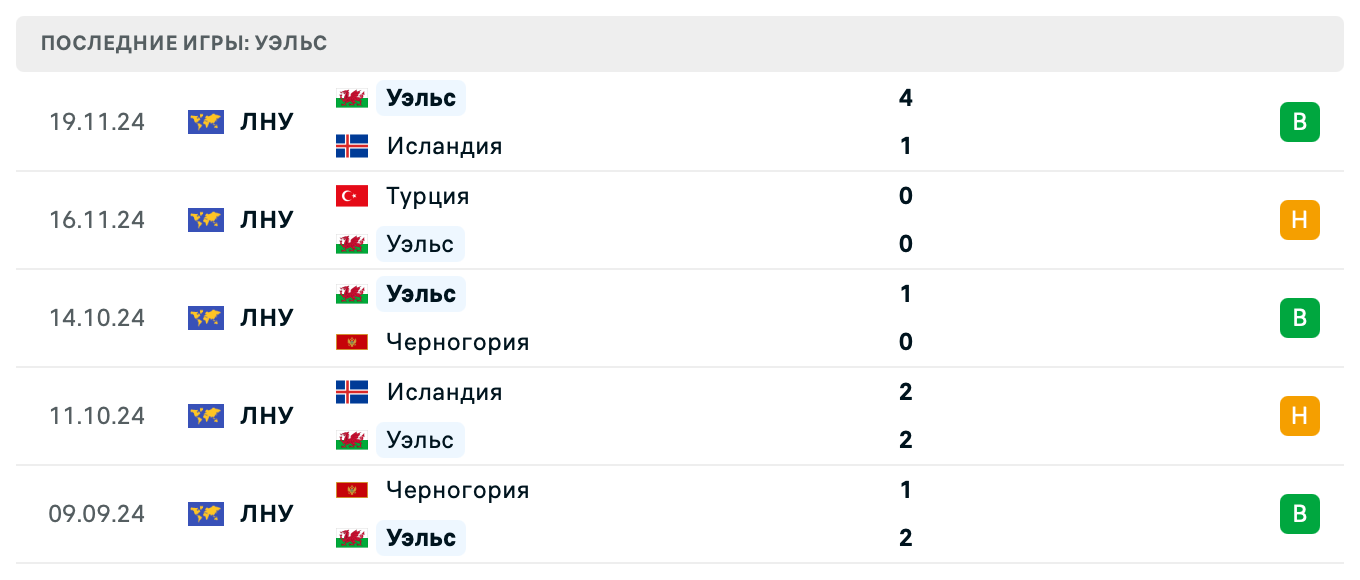Click the ЛНУ league icon for the 09.09.24 match

205,514
